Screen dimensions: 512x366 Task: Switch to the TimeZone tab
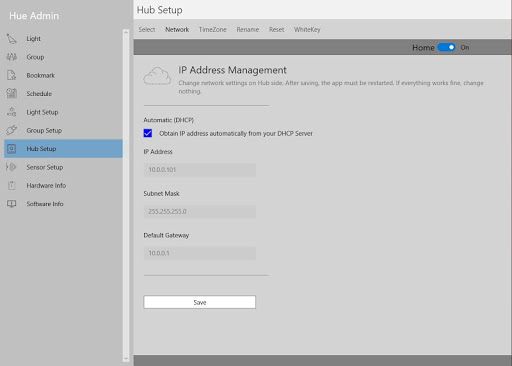pos(213,29)
